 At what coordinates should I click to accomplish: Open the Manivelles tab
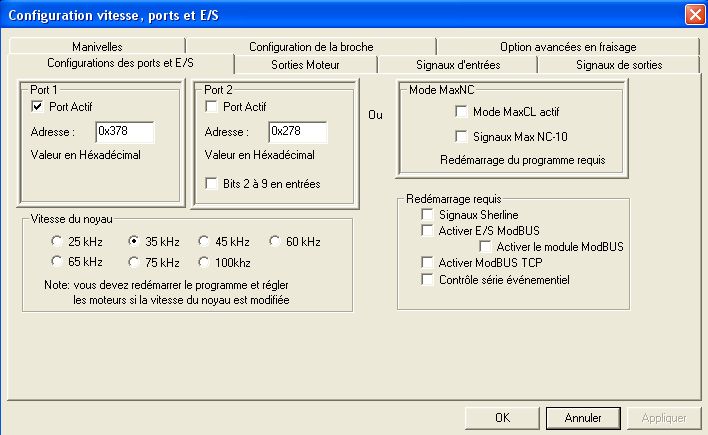coord(97,47)
